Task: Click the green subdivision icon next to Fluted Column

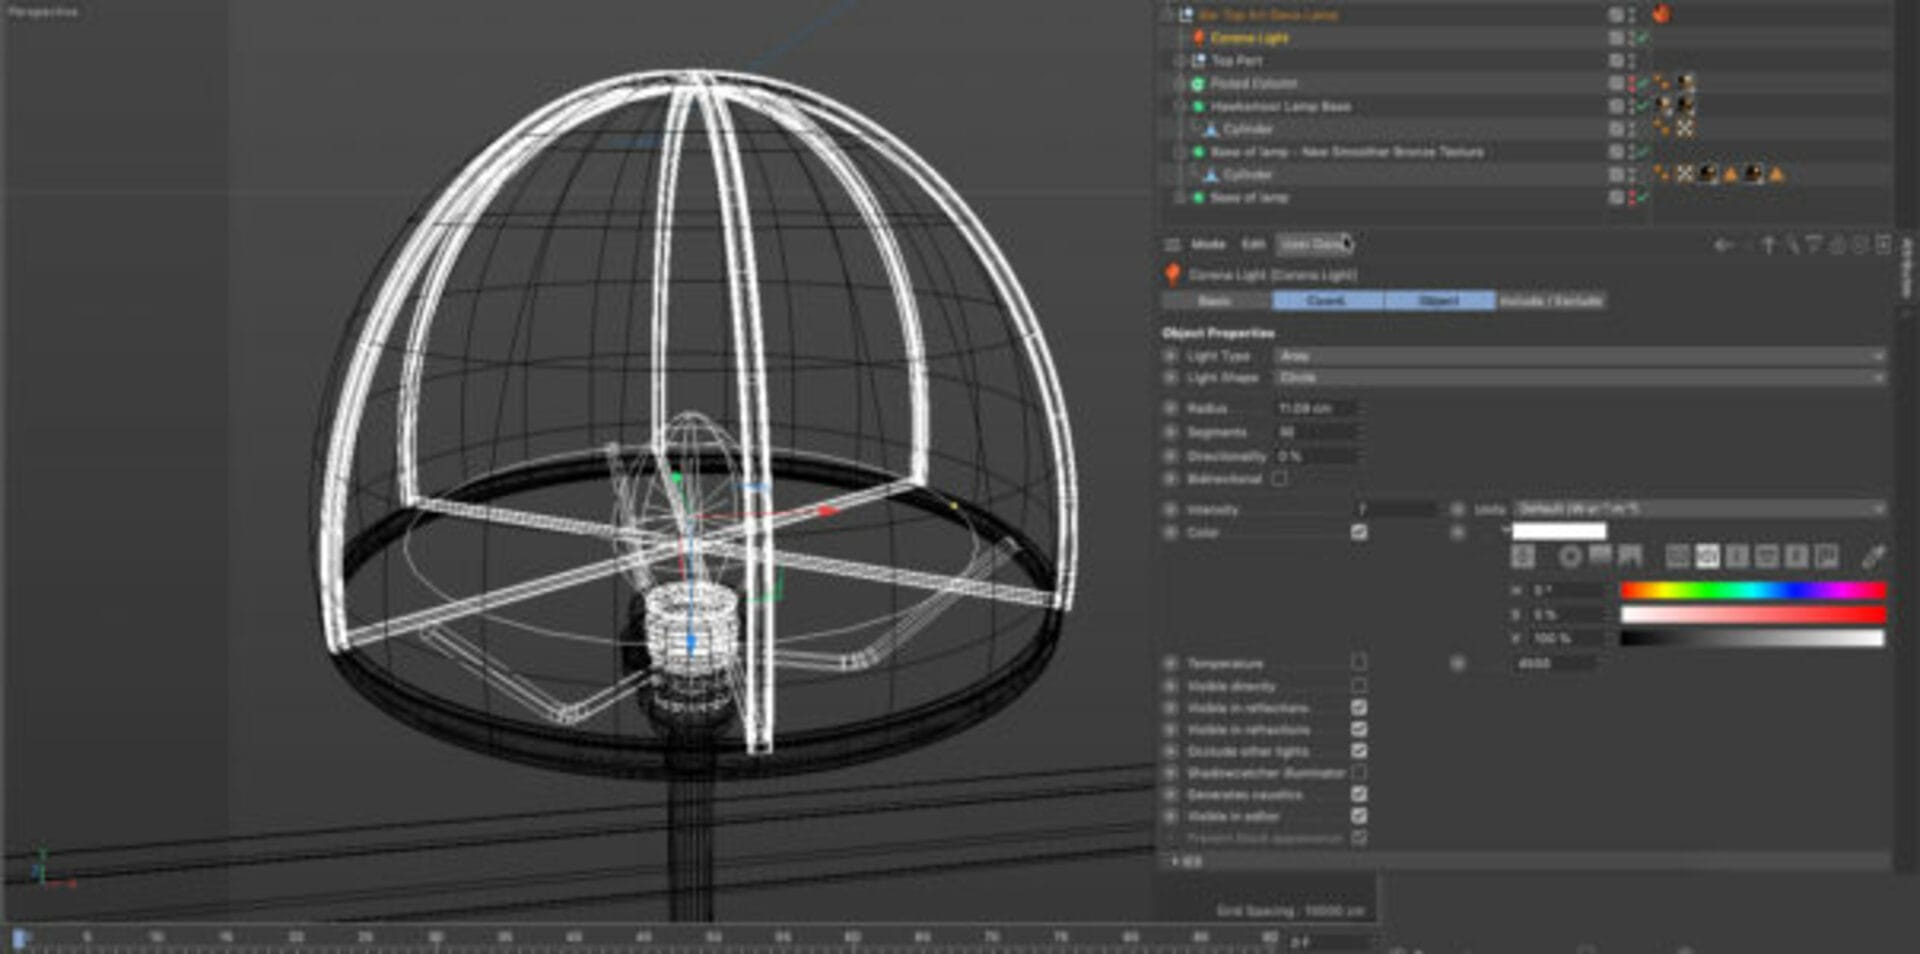Action: coord(1198,84)
